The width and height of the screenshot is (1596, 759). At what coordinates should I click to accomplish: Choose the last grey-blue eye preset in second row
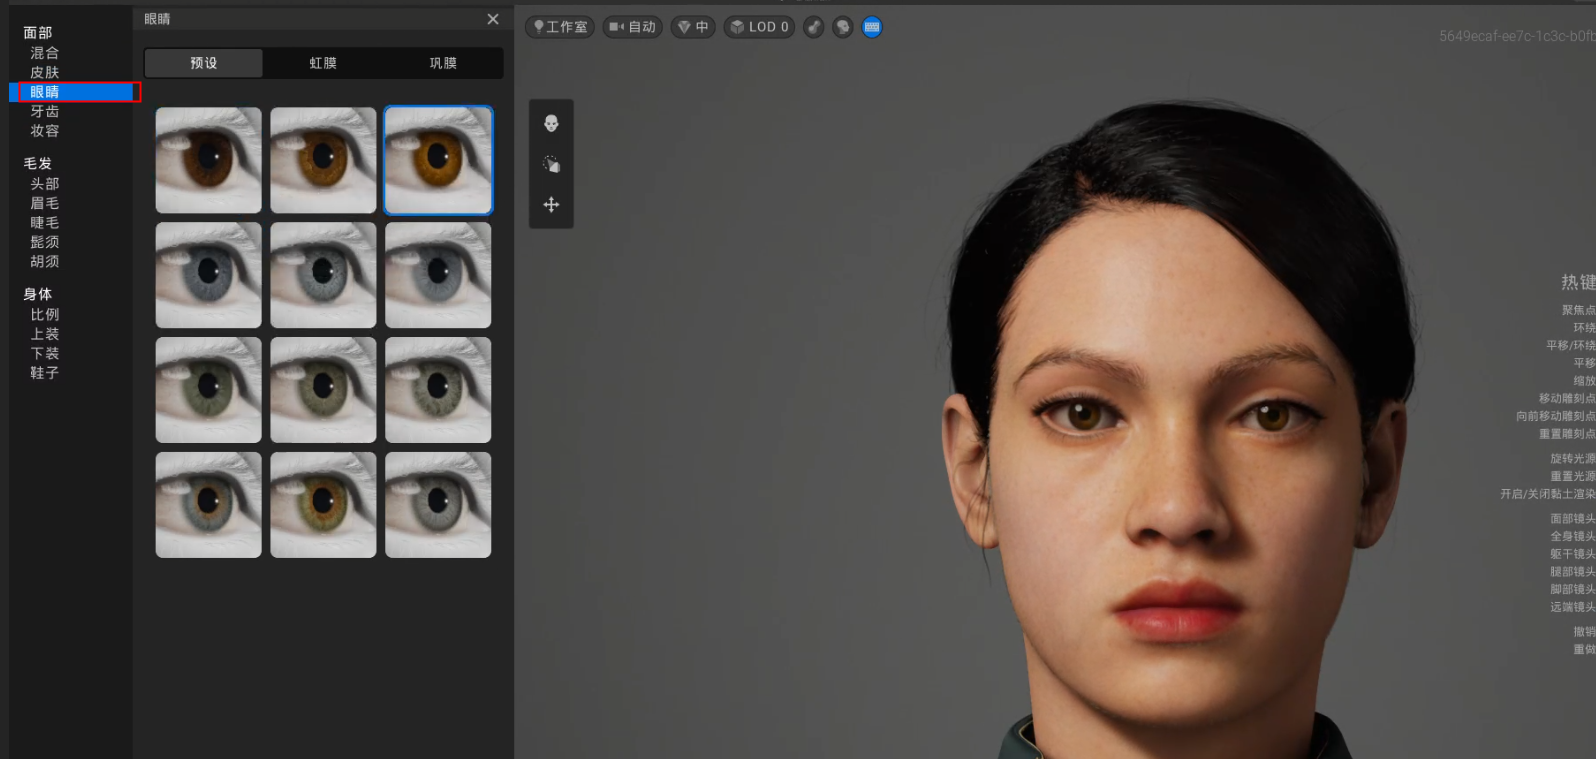[x=438, y=275]
